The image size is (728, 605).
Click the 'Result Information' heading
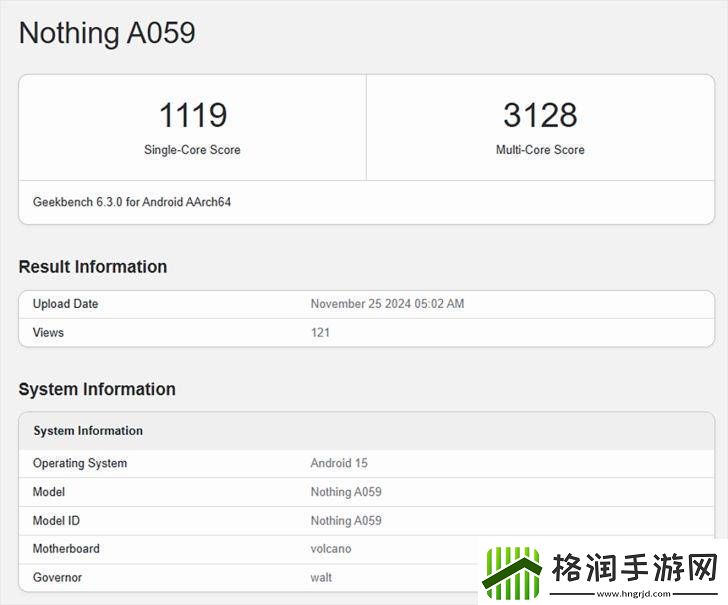[93, 267]
